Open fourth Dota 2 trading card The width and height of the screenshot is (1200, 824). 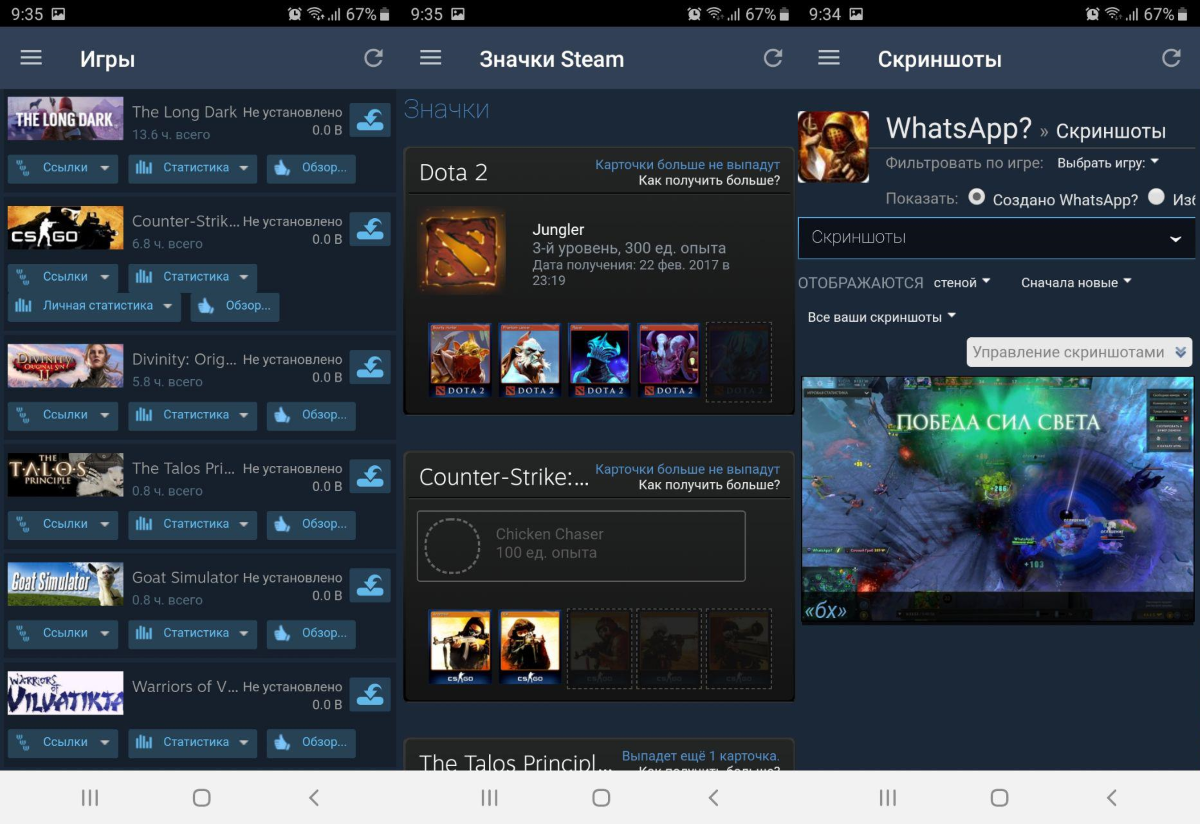(669, 360)
